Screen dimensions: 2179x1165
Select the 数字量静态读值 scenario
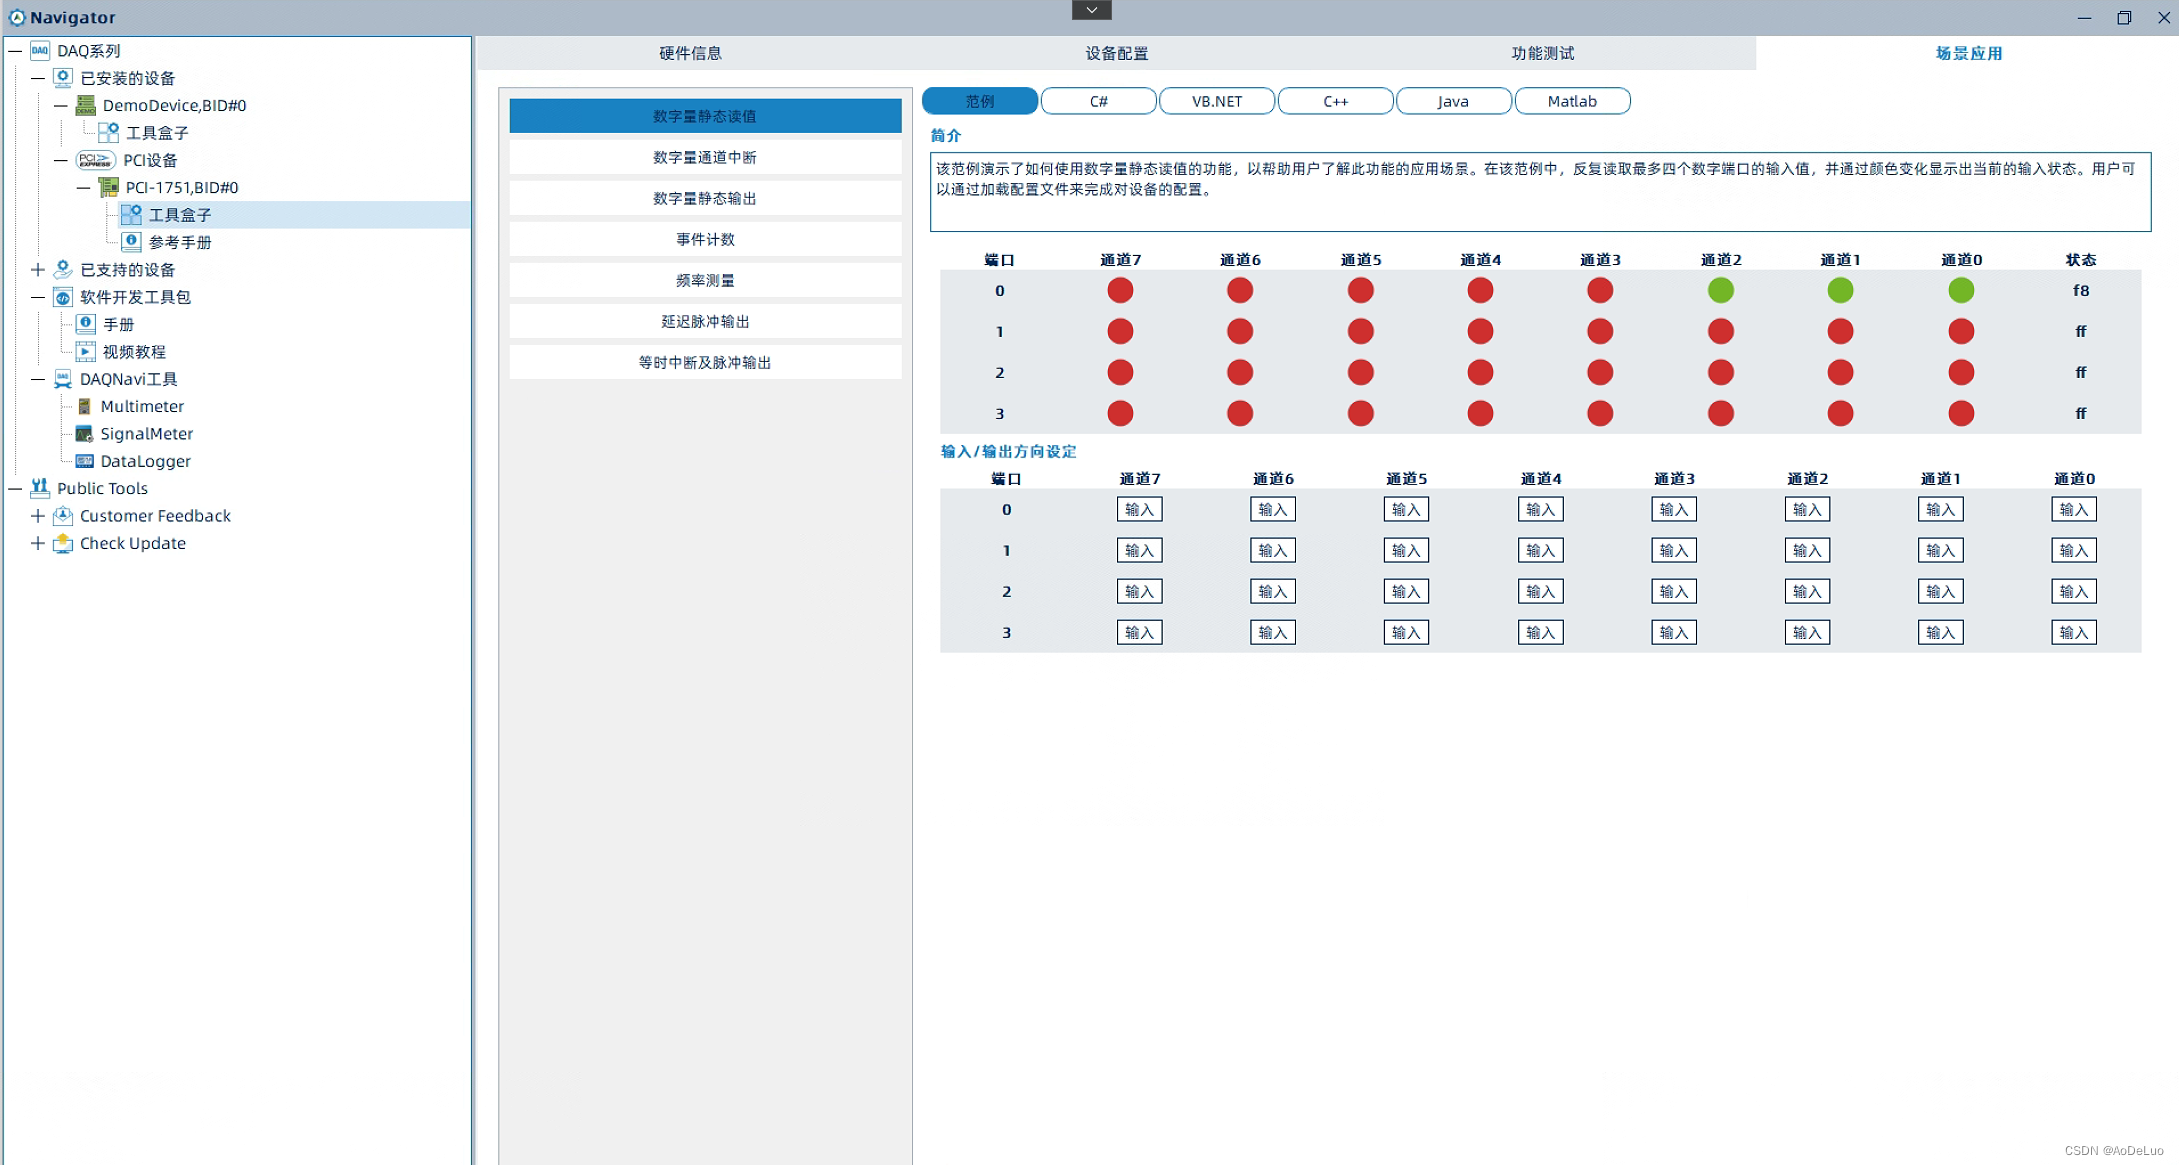tap(705, 116)
